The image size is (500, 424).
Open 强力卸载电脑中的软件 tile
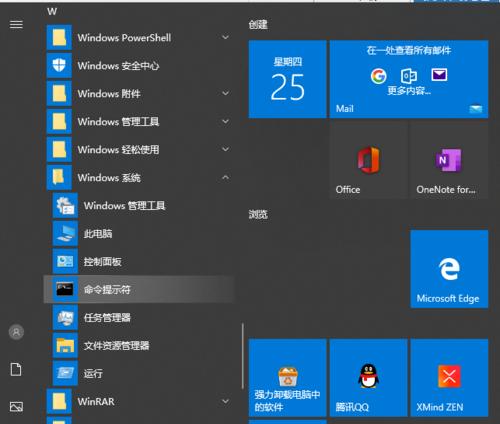coord(288,377)
